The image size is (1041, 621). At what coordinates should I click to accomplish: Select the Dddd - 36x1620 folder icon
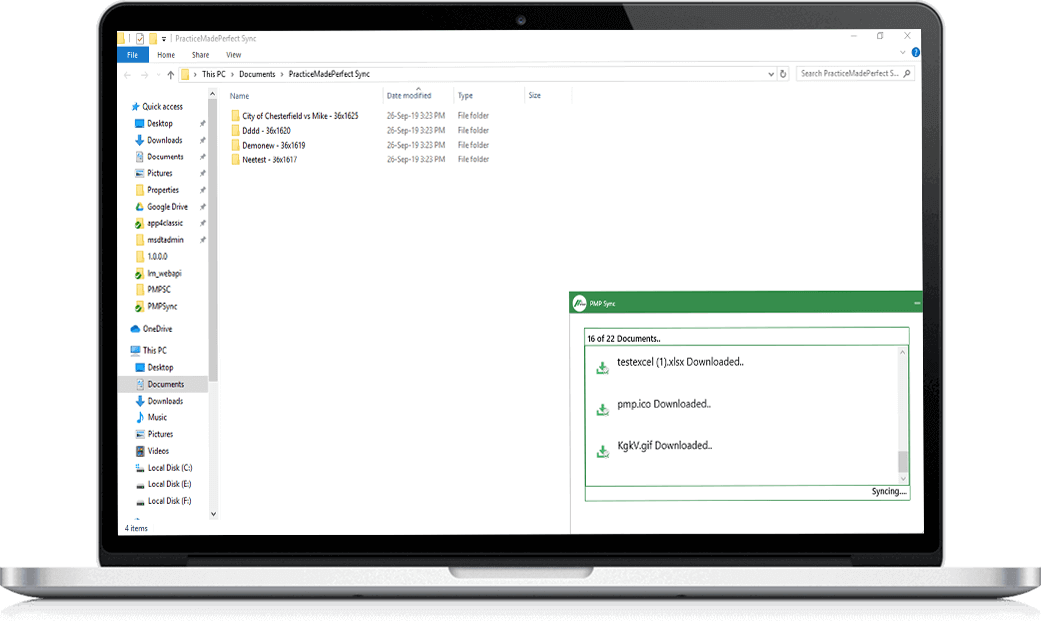[235, 131]
